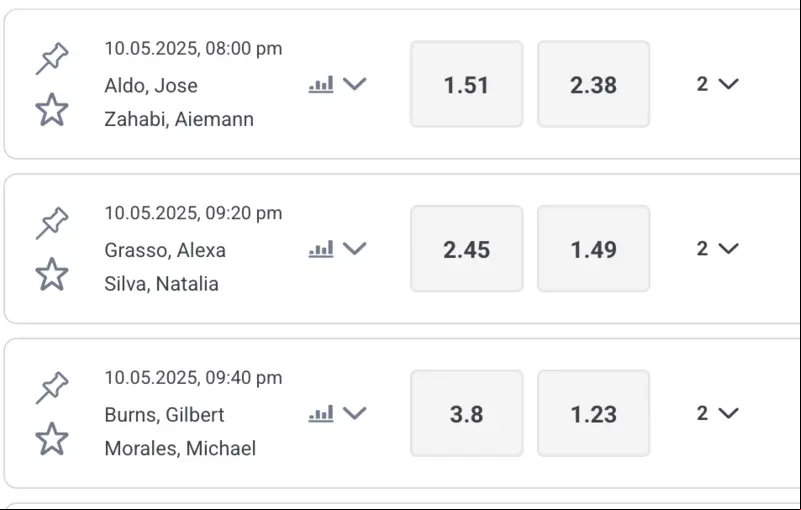Pin the Aldo vs Zahabi fight
The width and height of the screenshot is (801, 510).
point(52,58)
